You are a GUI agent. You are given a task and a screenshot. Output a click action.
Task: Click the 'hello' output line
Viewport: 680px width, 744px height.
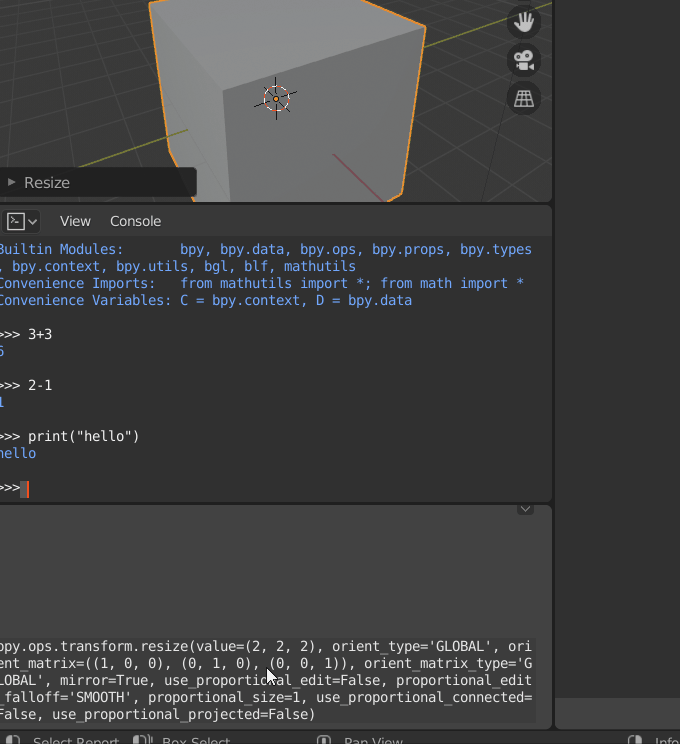[x=18, y=454]
